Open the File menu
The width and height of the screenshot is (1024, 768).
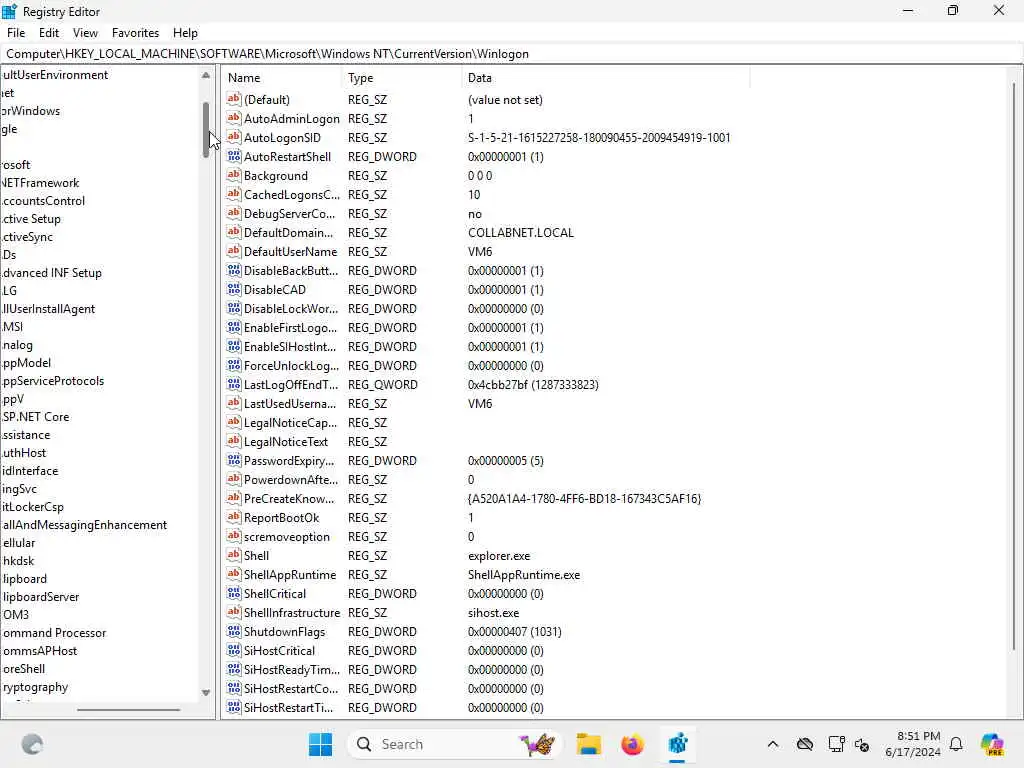(16, 33)
